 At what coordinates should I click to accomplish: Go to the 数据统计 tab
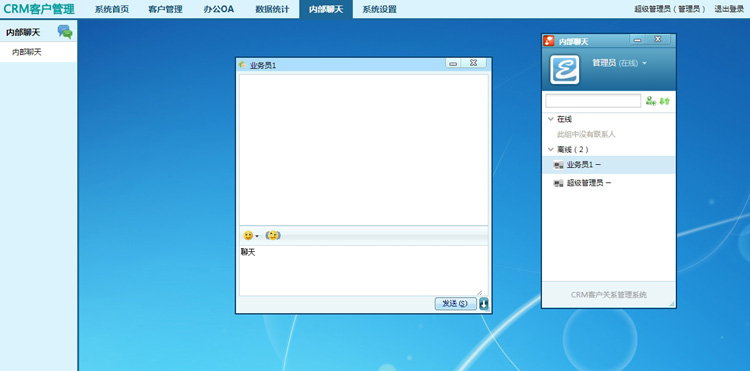pos(272,9)
